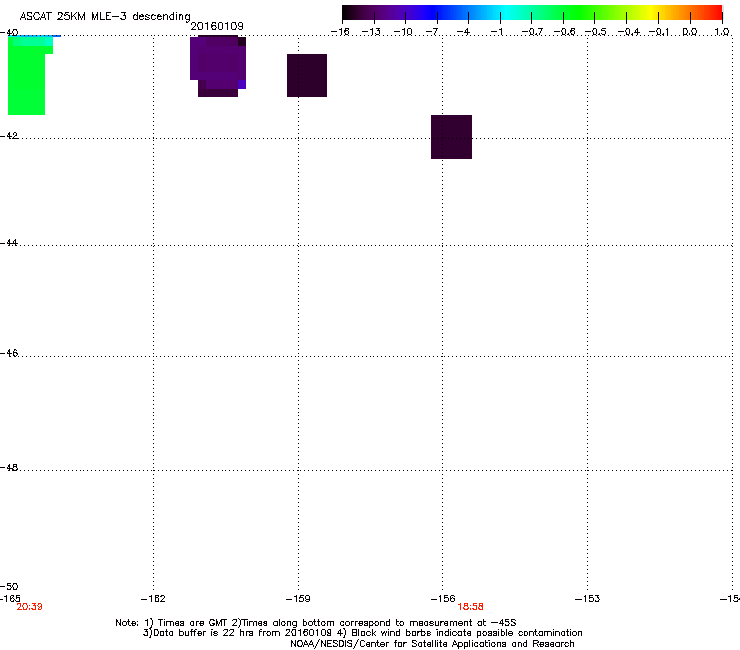Click the -48 latitude label

[9, 468]
